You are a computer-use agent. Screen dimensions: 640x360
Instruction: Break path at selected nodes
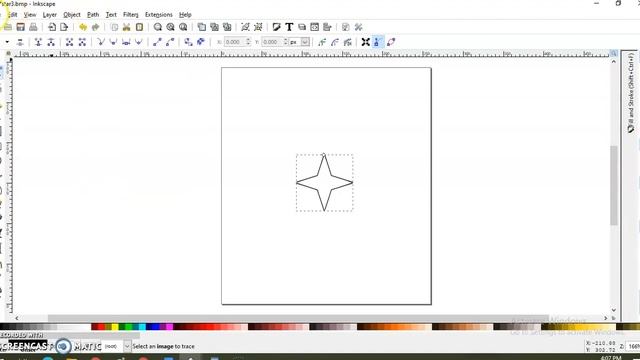[51, 42]
